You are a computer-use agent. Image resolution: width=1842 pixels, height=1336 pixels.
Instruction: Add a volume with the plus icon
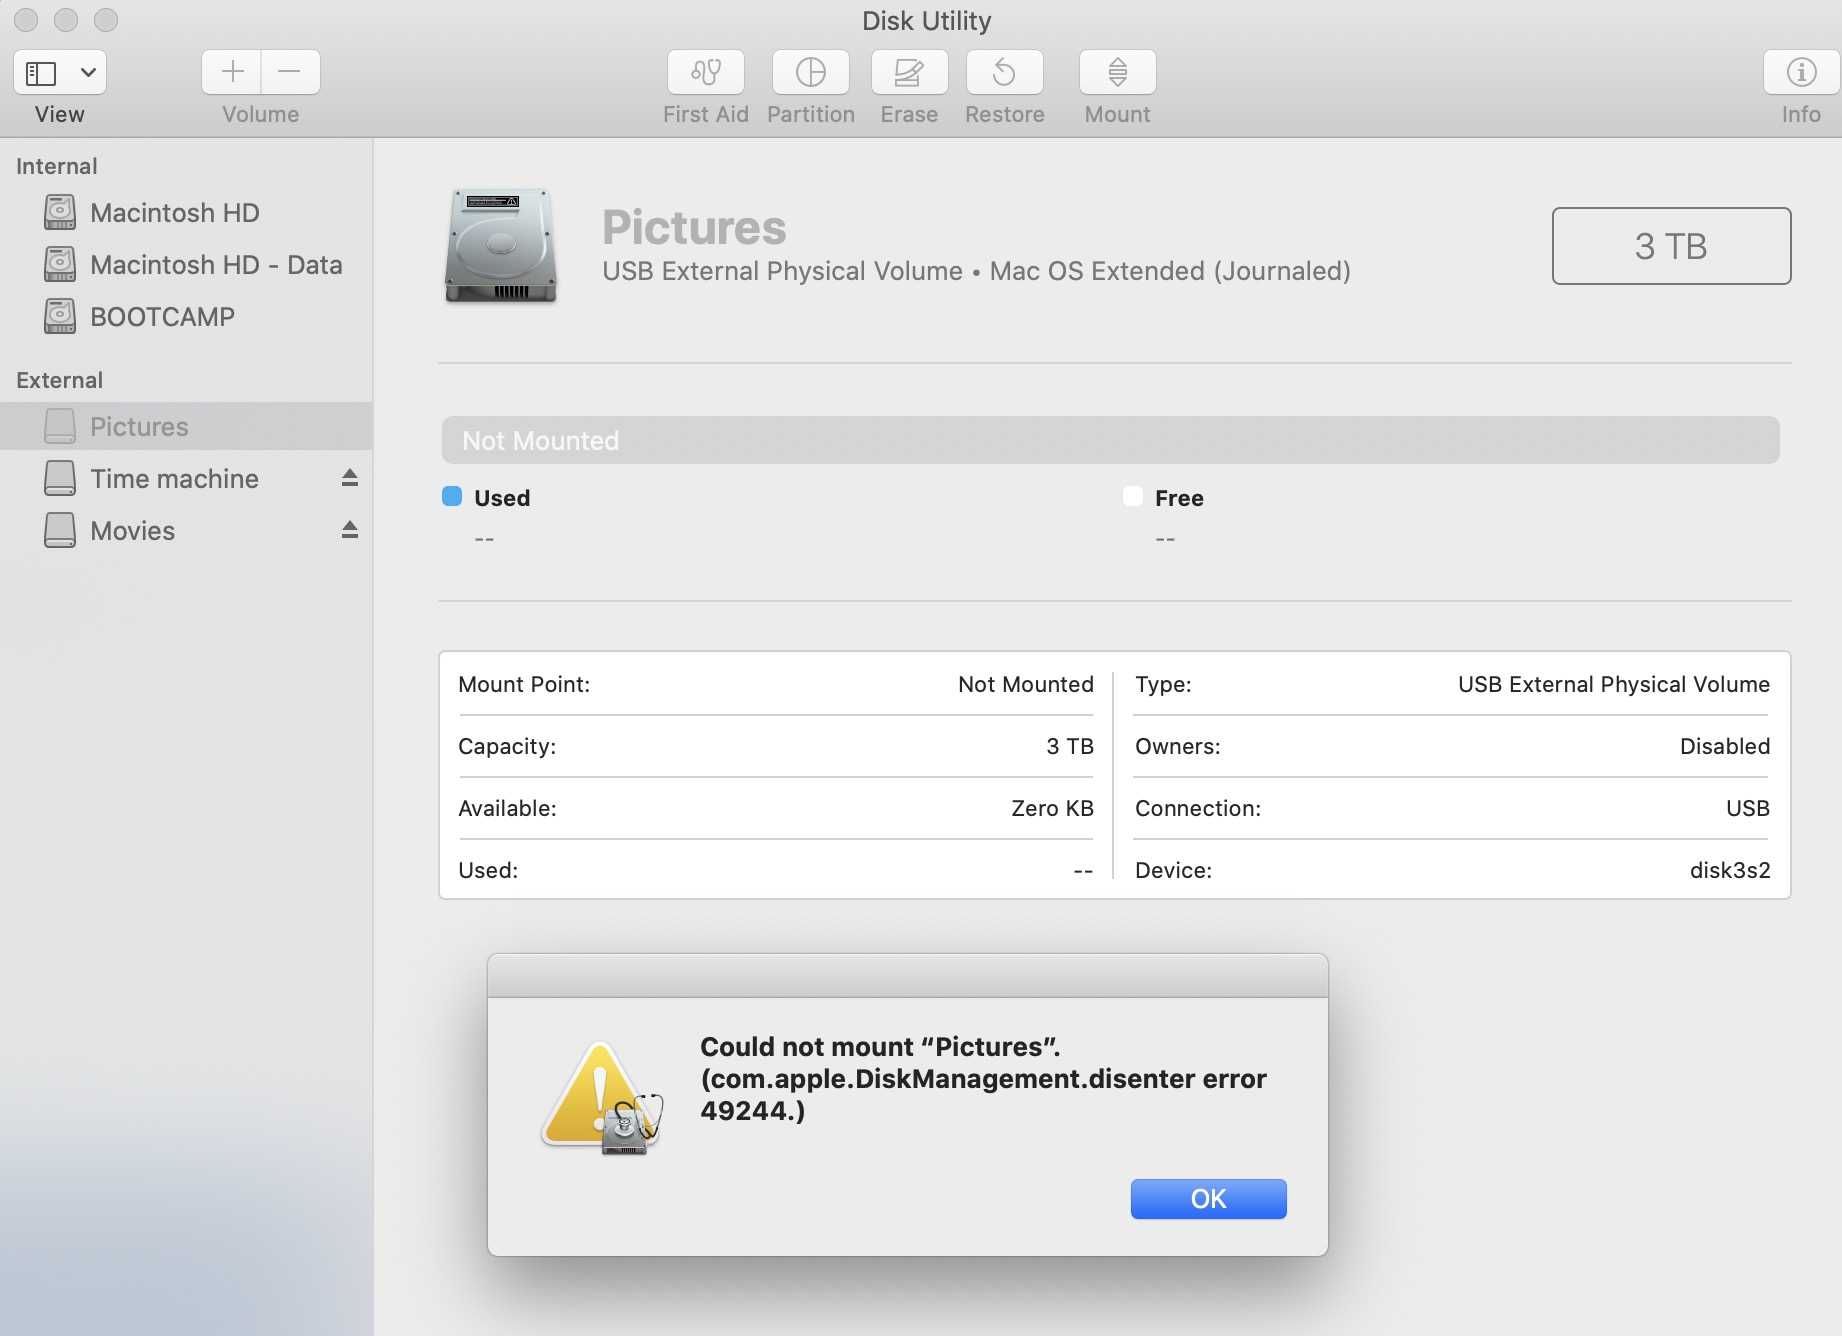231,71
